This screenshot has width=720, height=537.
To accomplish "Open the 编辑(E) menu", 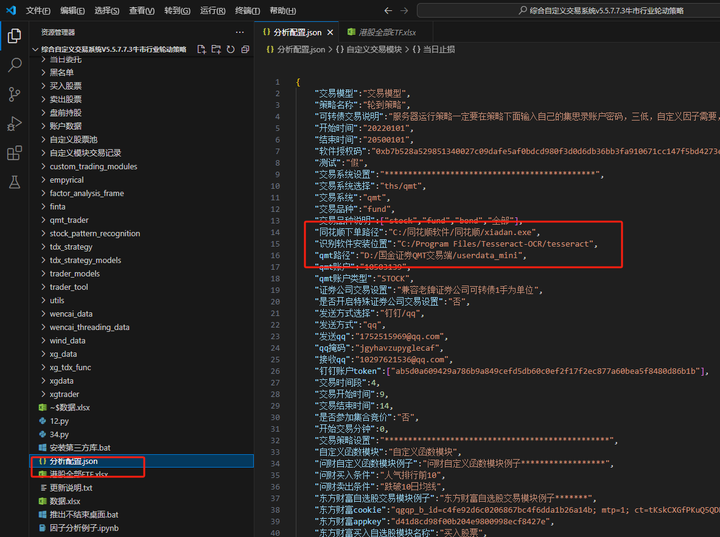I will (x=73, y=10).
